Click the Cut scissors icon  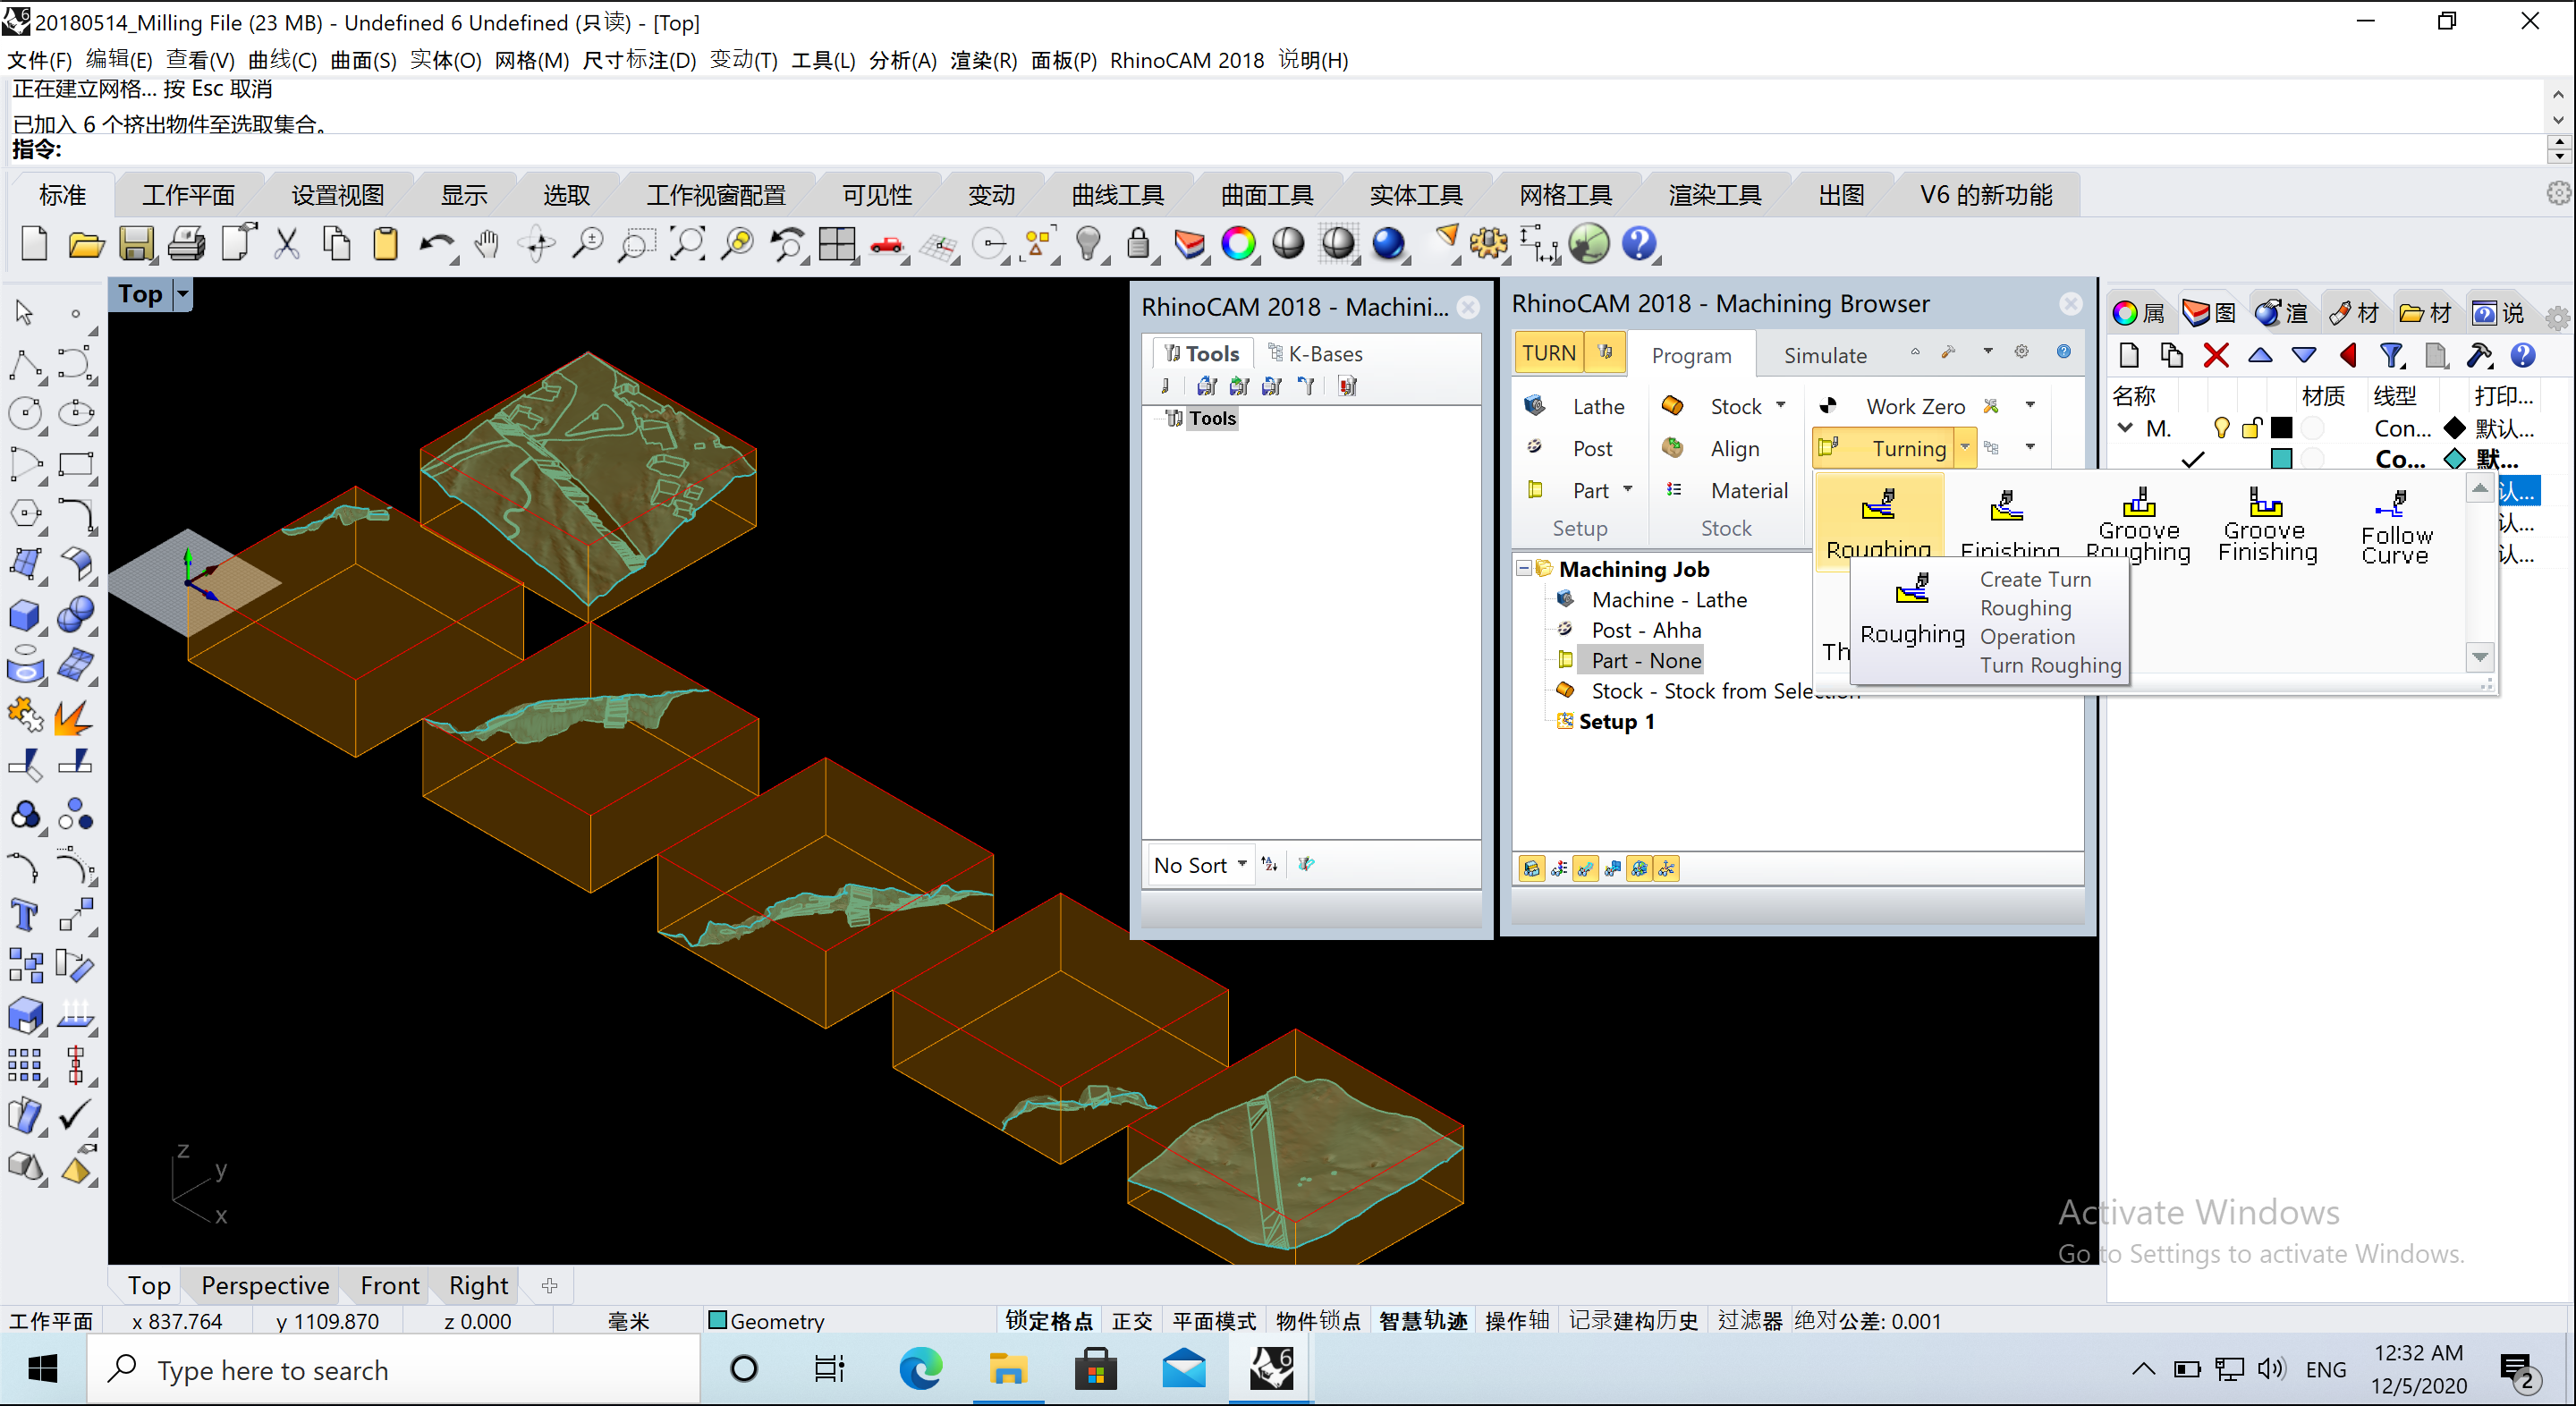pos(287,244)
